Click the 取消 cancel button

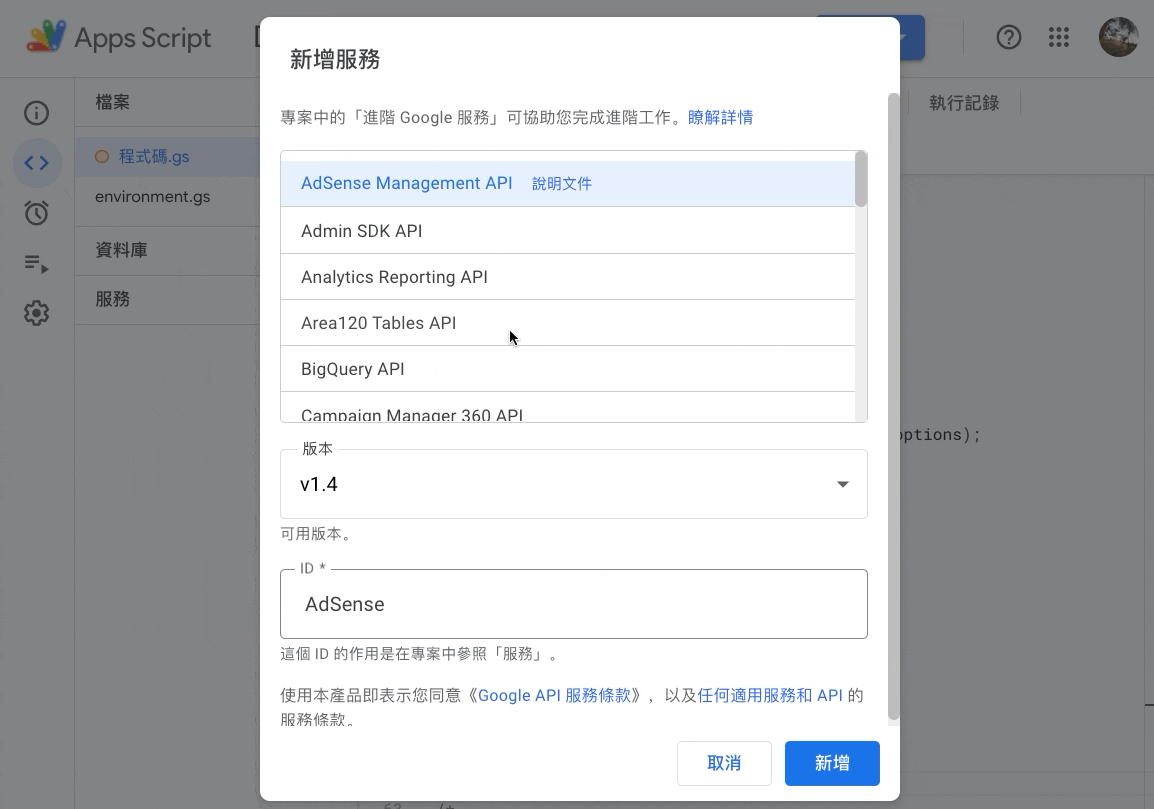[724, 763]
